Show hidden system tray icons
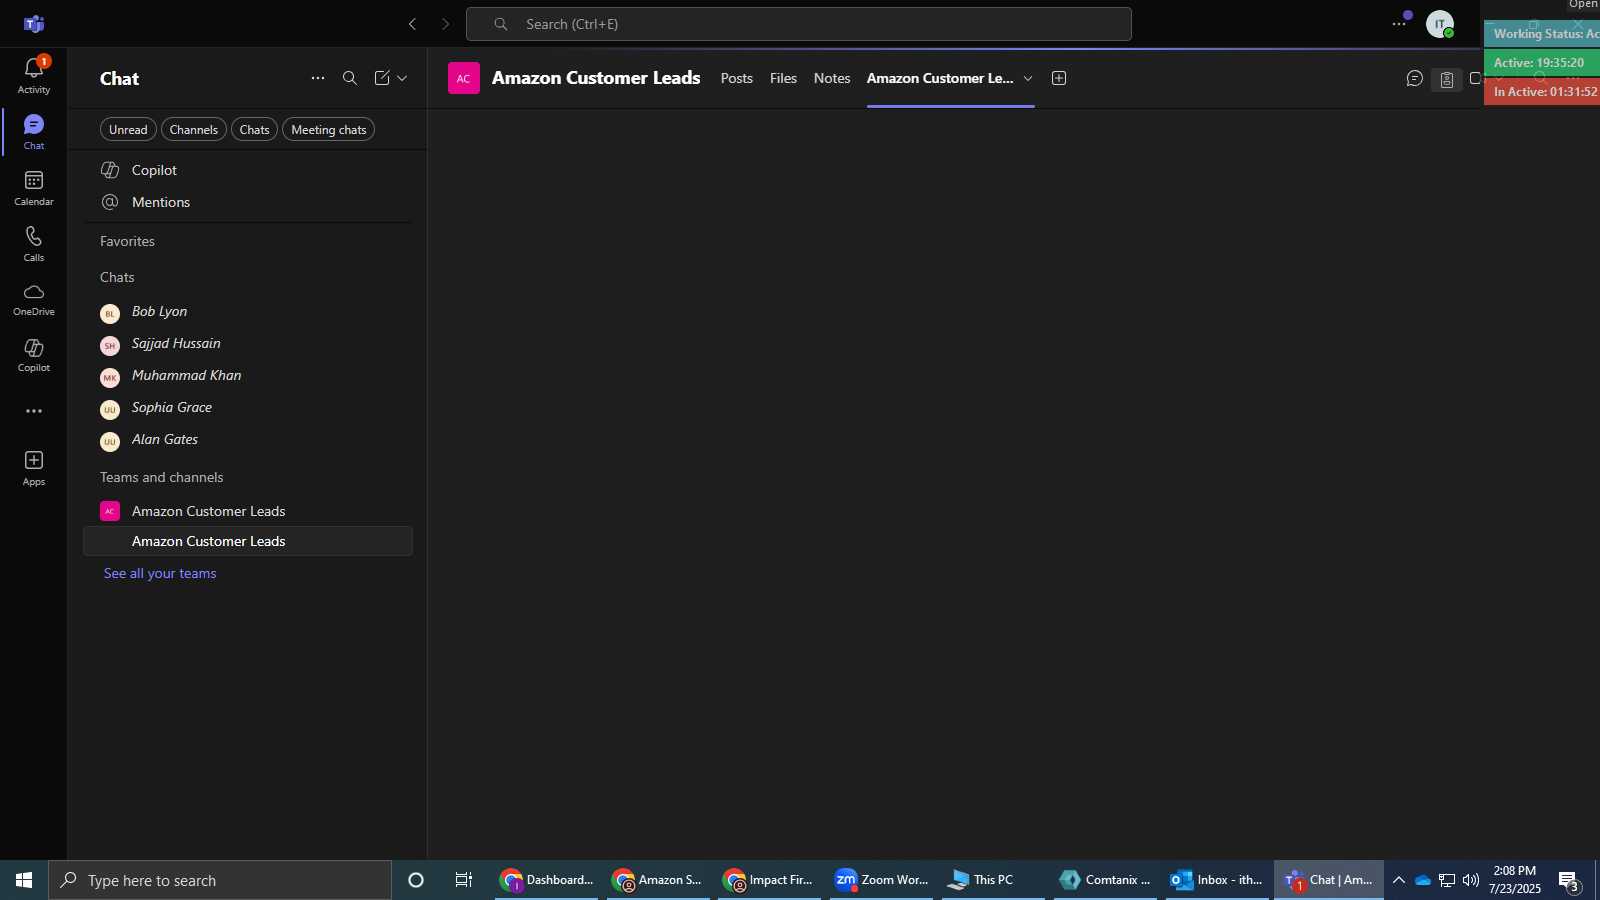 (1399, 880)
